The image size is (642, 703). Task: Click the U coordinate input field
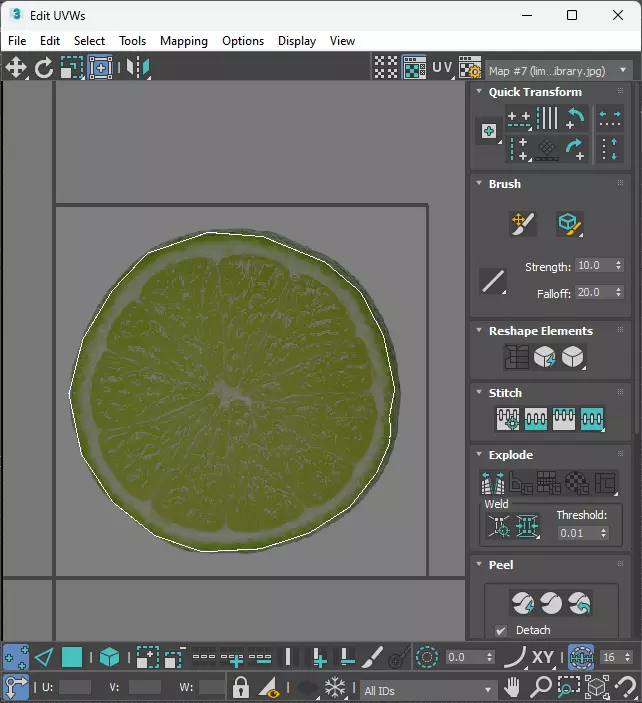(x=75, y=687)
